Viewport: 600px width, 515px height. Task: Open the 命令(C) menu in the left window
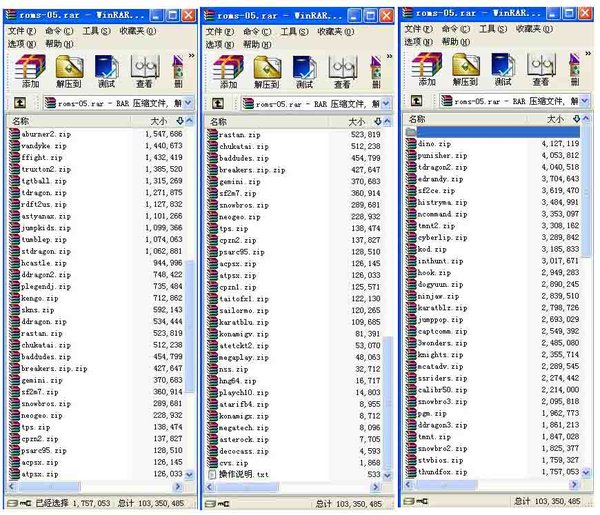[x=59, y=31]
